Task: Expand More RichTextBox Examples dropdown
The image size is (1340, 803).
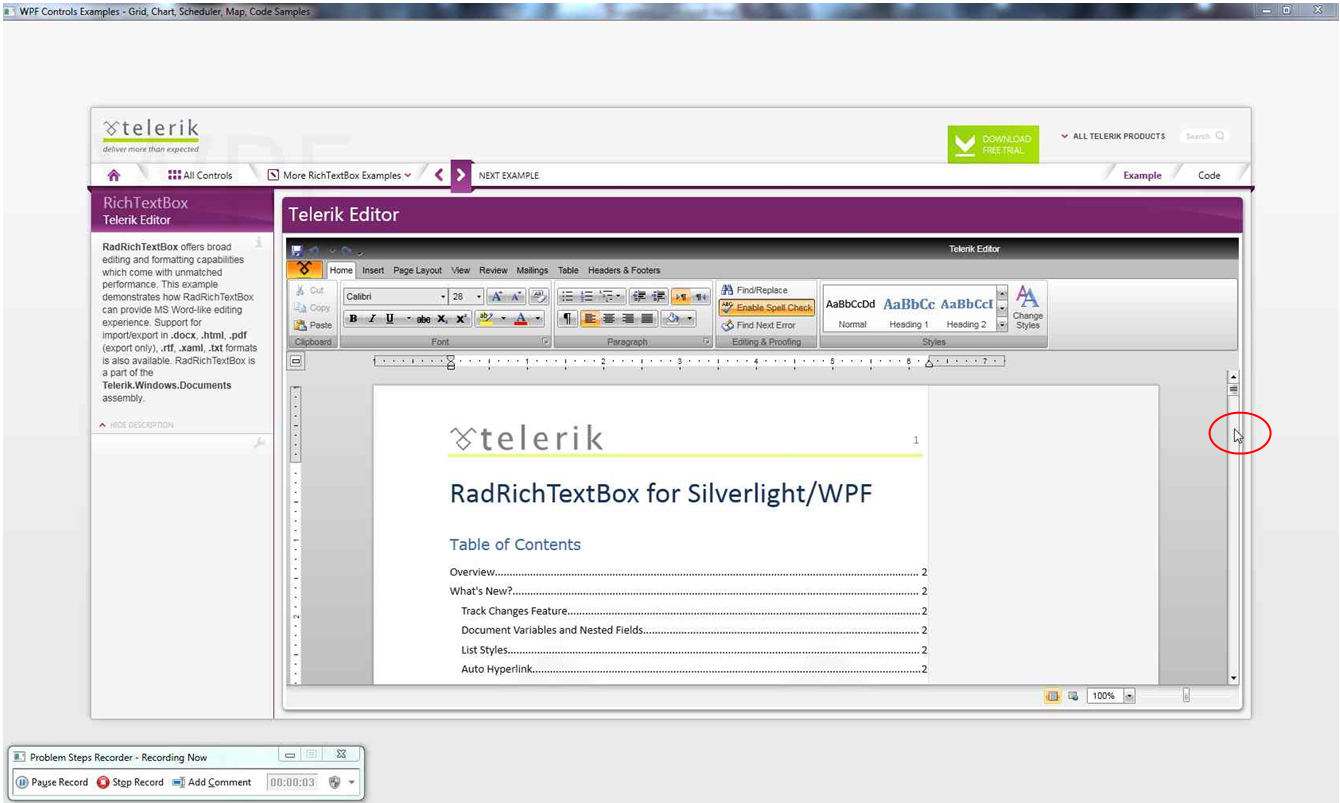Action: [340, 175]
